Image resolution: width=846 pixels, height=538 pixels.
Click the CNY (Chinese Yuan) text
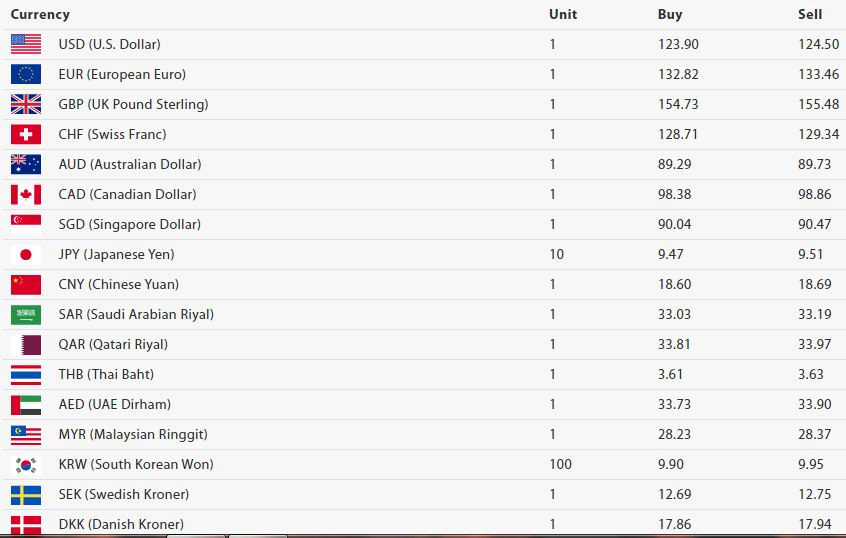(x=119, y=284)
